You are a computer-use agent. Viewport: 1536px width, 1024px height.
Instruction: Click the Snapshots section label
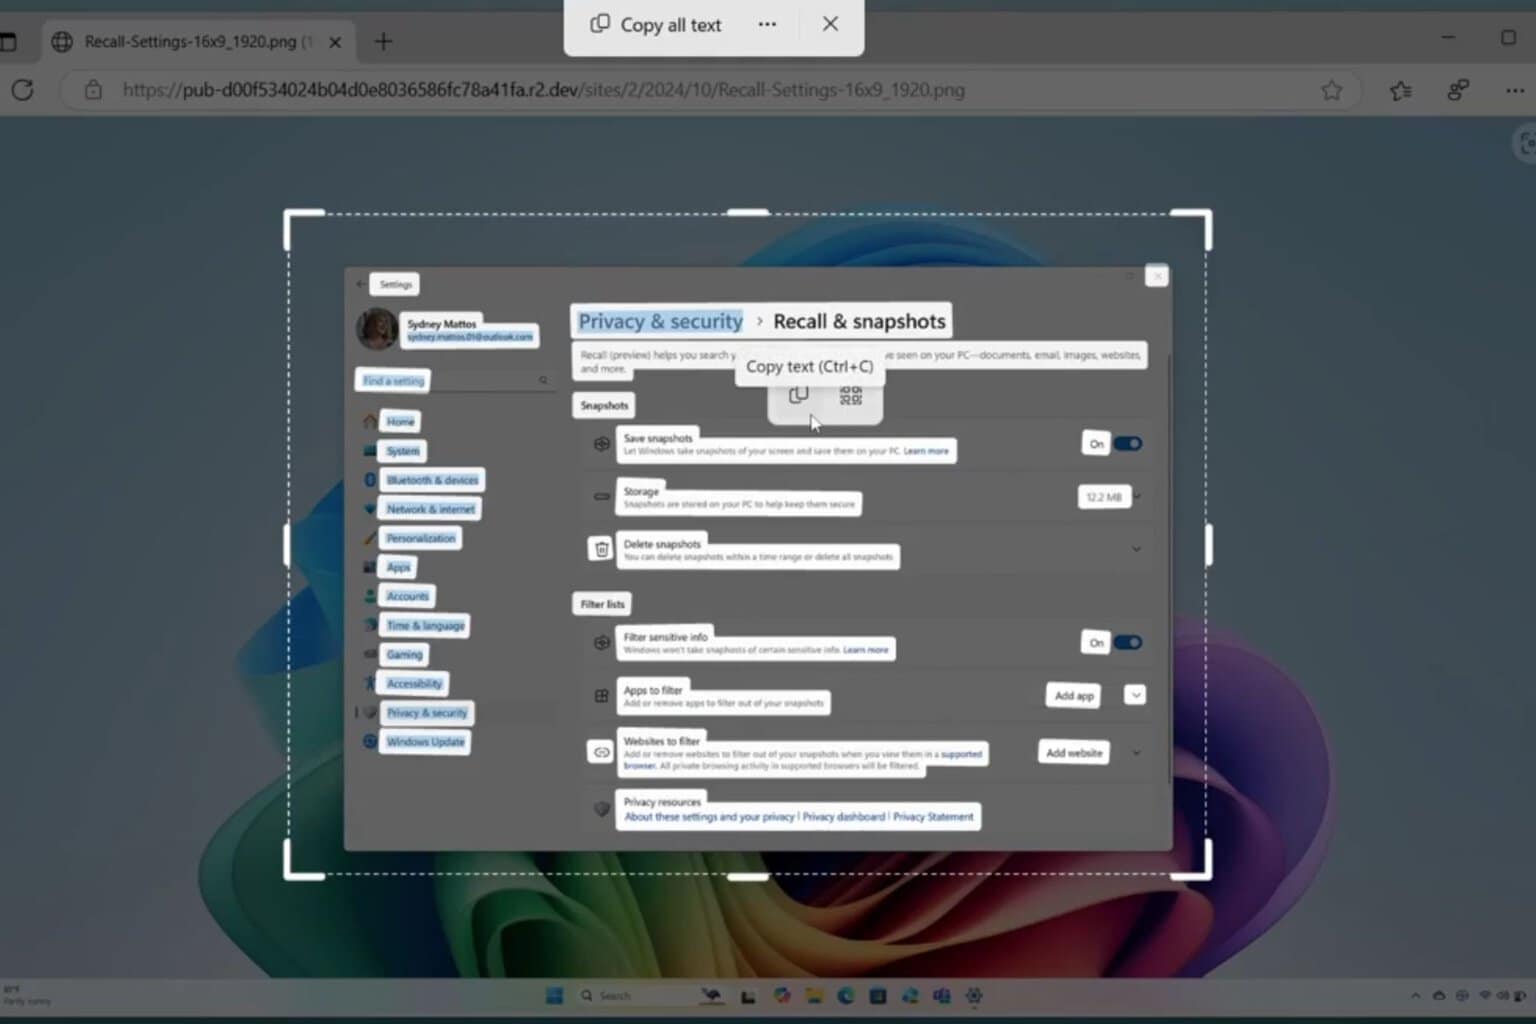click(x=604, y=405)
